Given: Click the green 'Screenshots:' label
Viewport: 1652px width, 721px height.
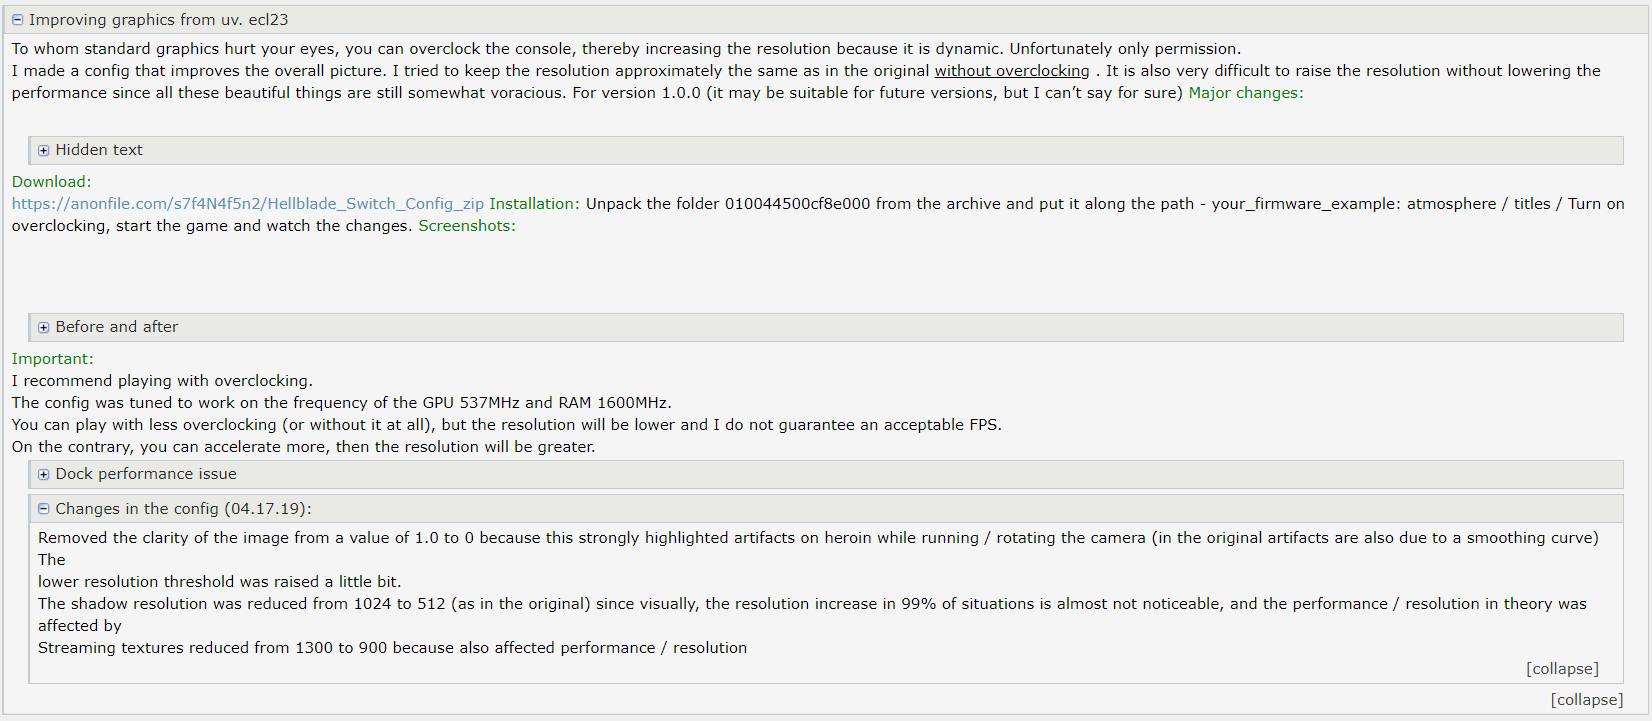Looking at the screenshot, I should tap(467, 226).
